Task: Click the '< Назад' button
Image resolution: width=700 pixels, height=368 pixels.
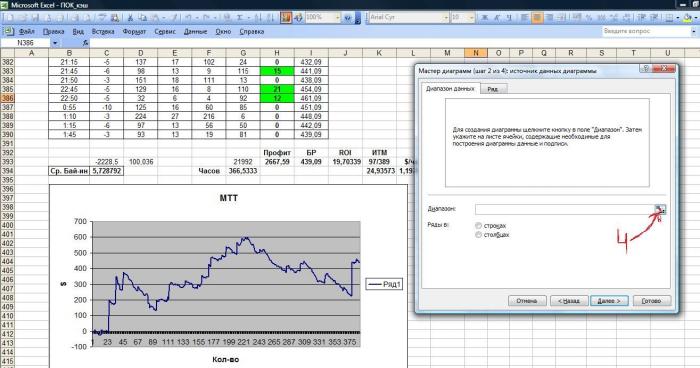Action: [569, 301]
